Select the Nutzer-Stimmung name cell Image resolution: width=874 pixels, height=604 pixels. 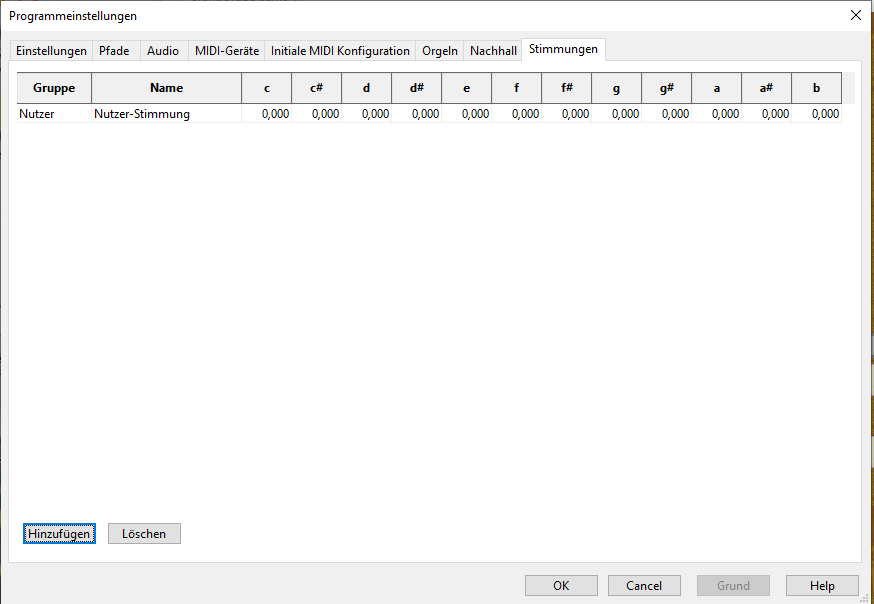click(x=166, y=114)
